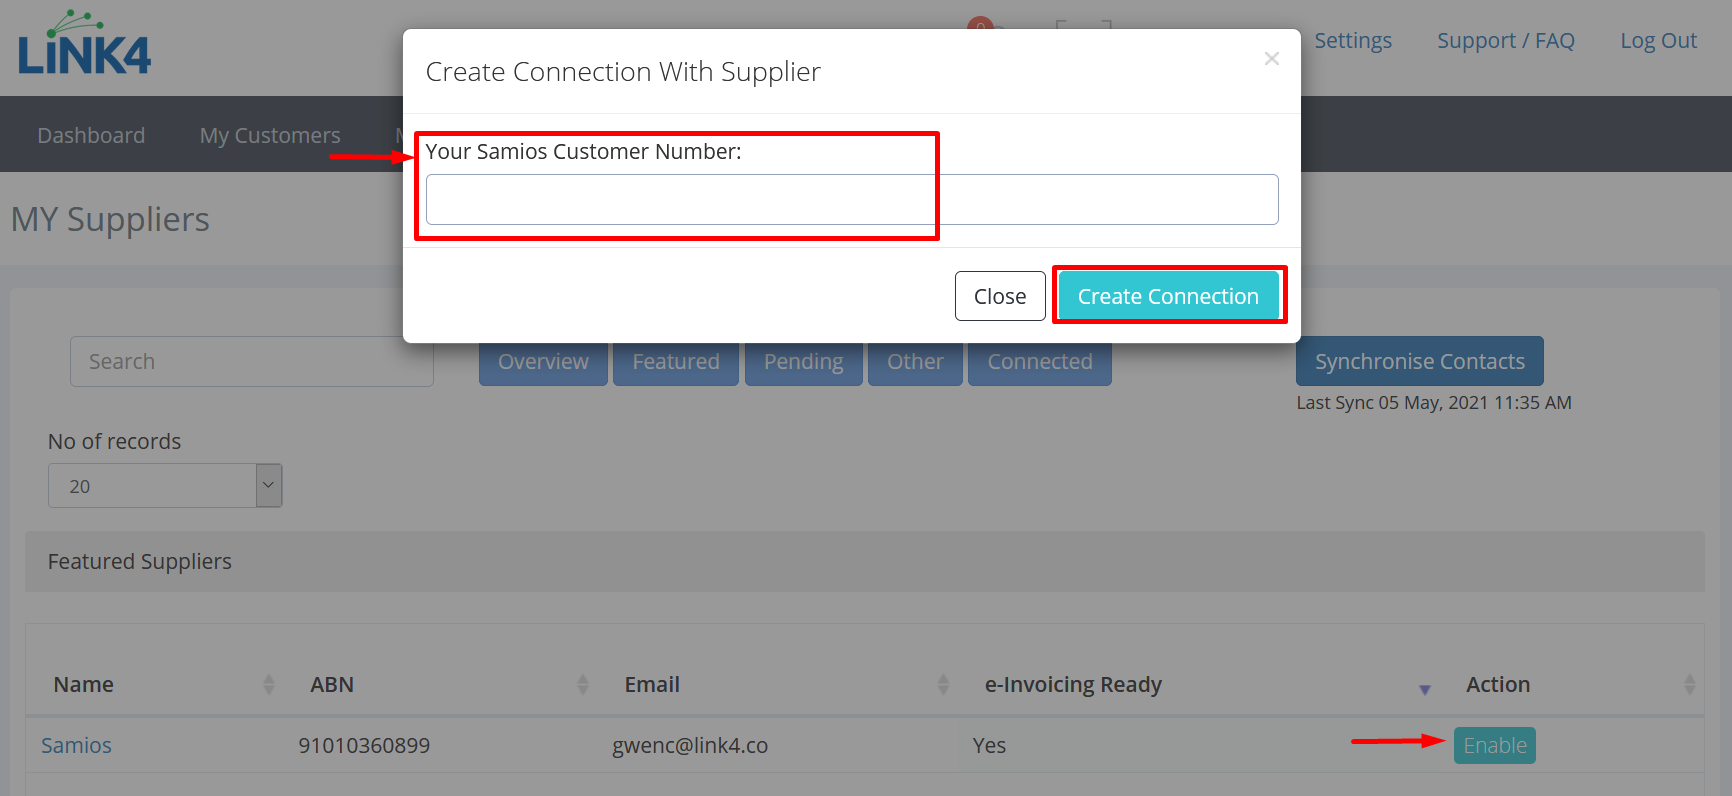Click Synchronise Contacts button
The width and height of the screenshot is (1732, 796).
pyautogui.click(x=1420, y=361)
